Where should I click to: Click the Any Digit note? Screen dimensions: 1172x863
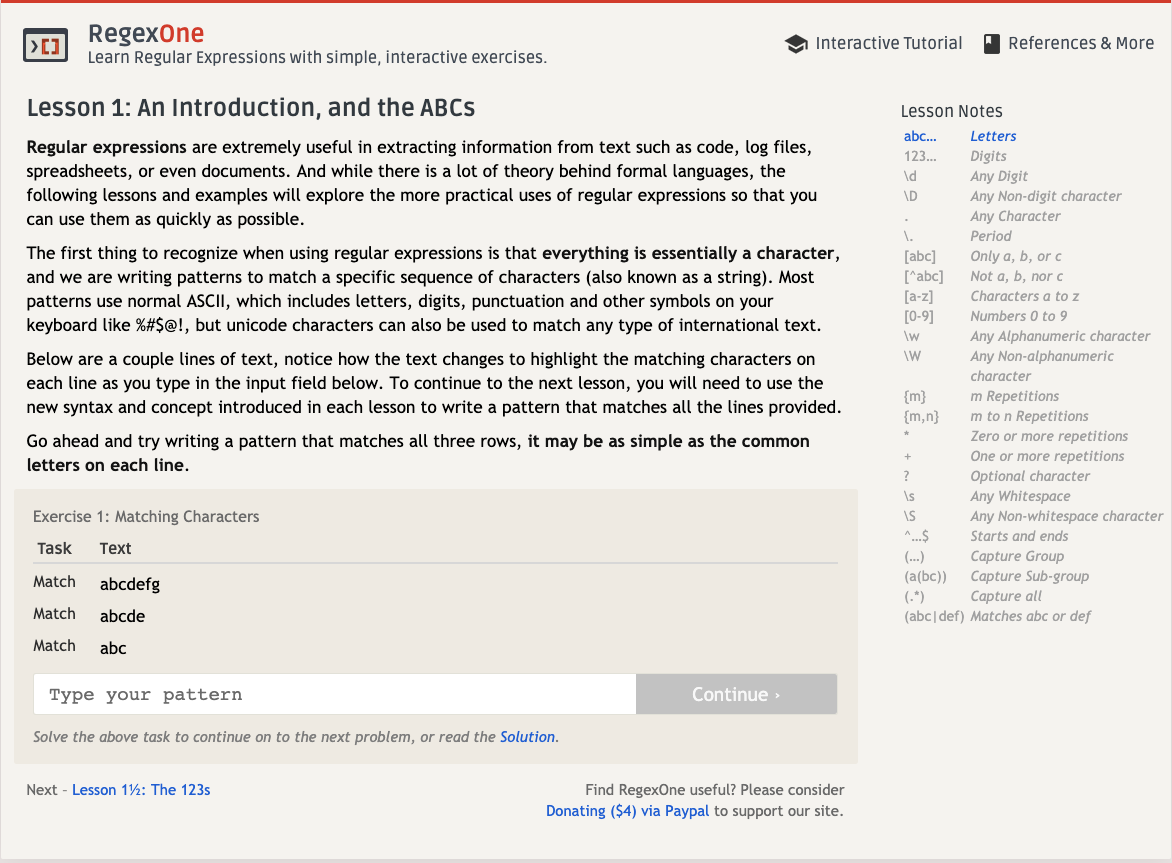click(999, 176)
